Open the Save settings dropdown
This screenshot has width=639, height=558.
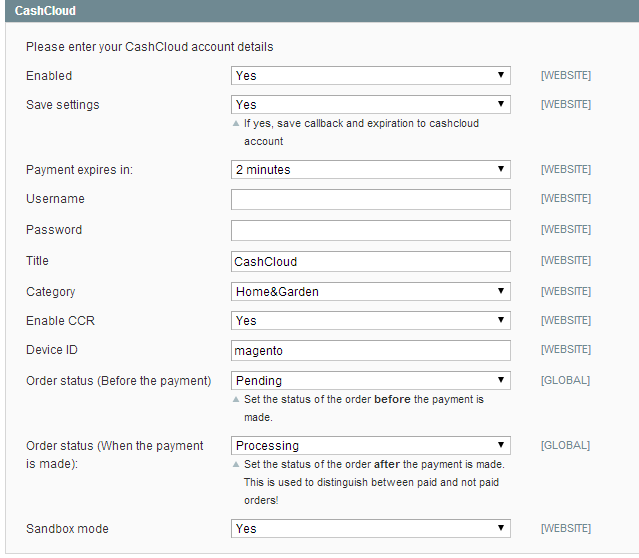click(370, 104)
